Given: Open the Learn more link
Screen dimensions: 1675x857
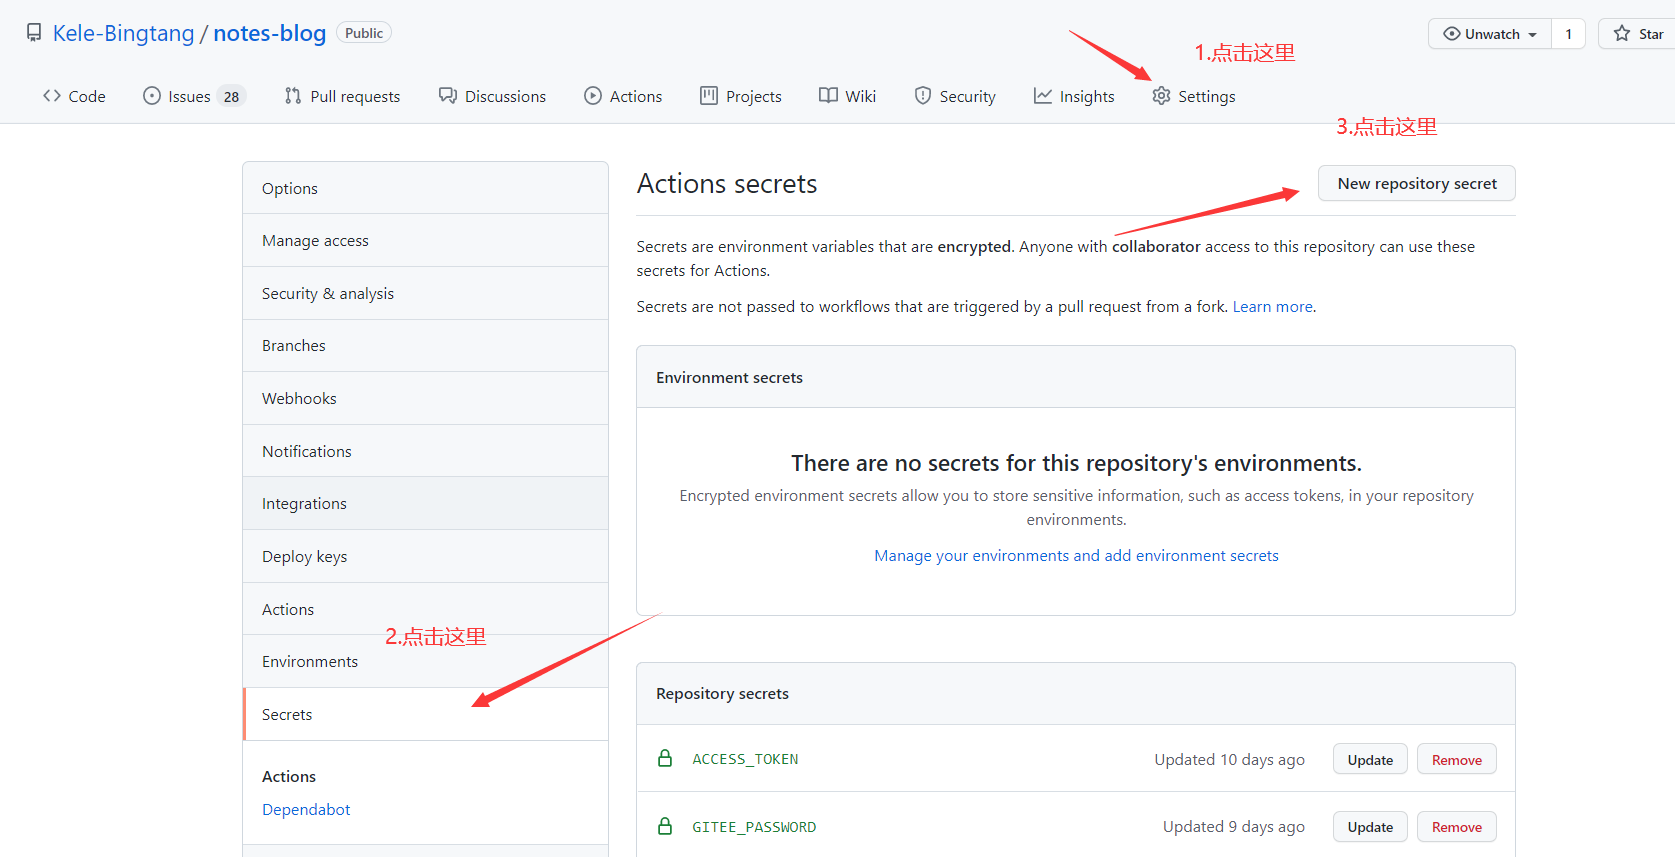Looking at the screenshot, I should [1272, 307].
